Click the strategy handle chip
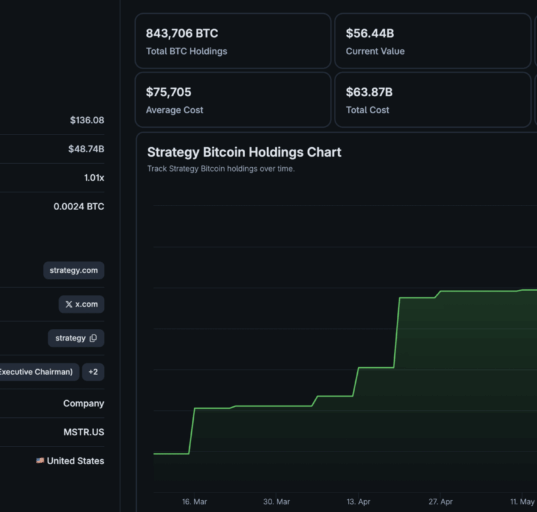The width and height of the screenshot is (537, 512). coord(76,338)
